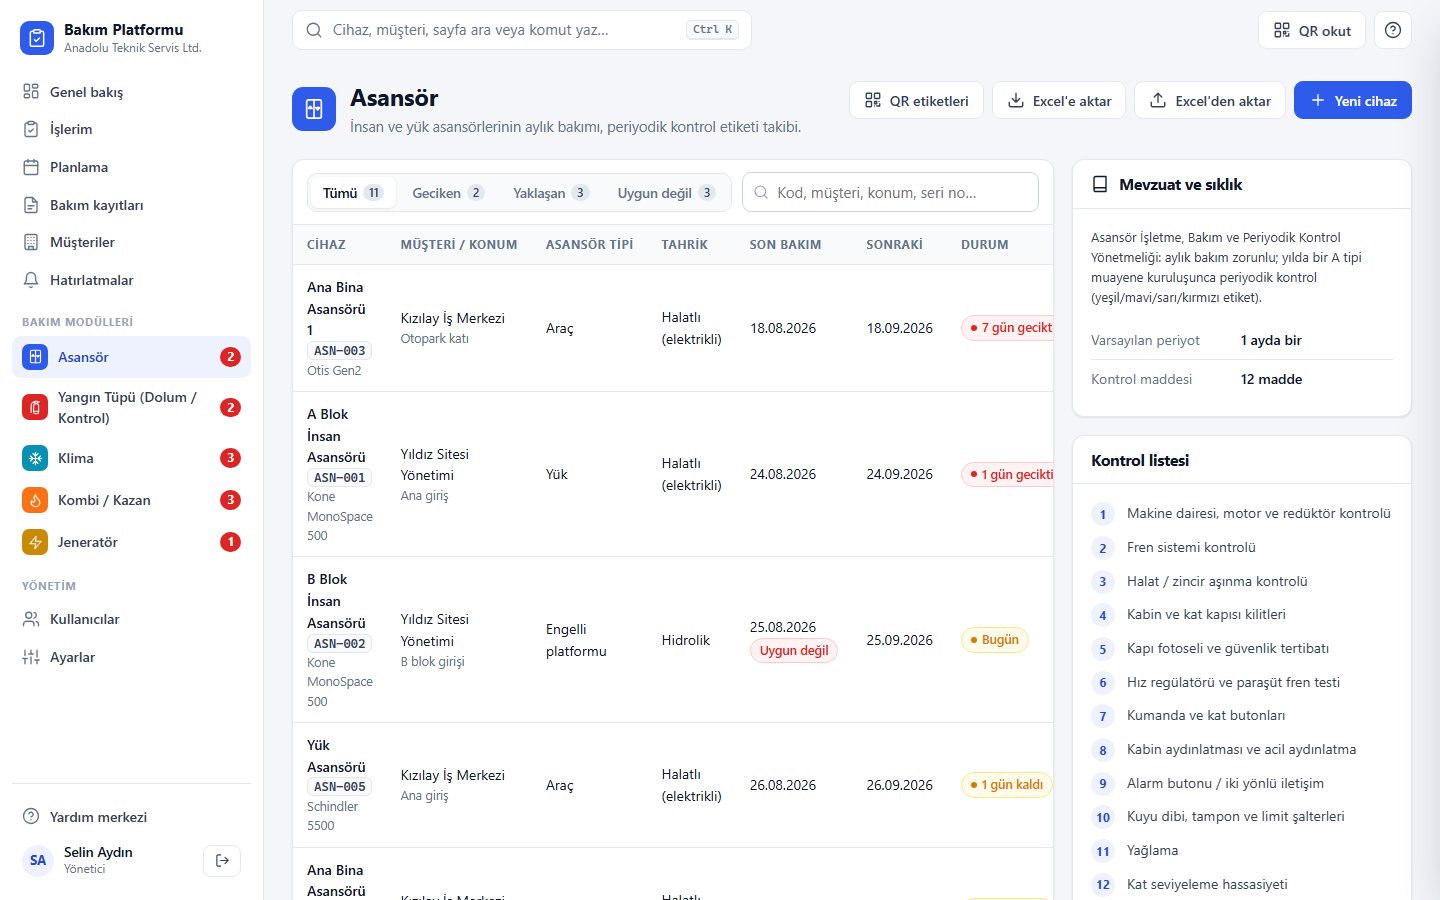Switch to Geciken tab
Viewport: 1440px width, 900px height.
448,193
